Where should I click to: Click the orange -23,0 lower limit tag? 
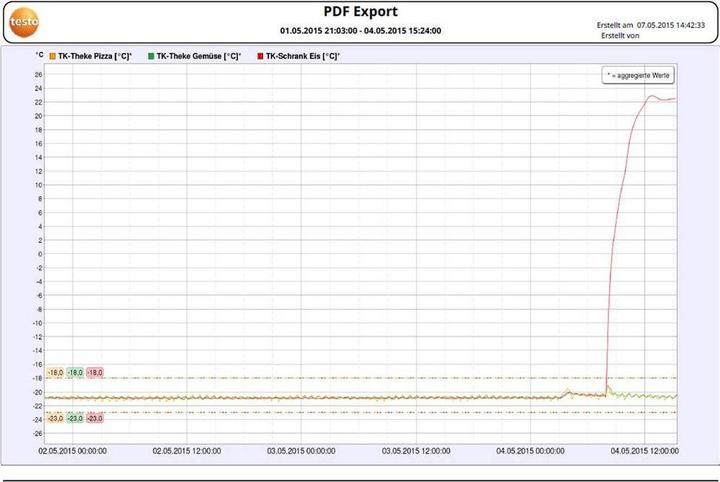click(x=55, y=418)
